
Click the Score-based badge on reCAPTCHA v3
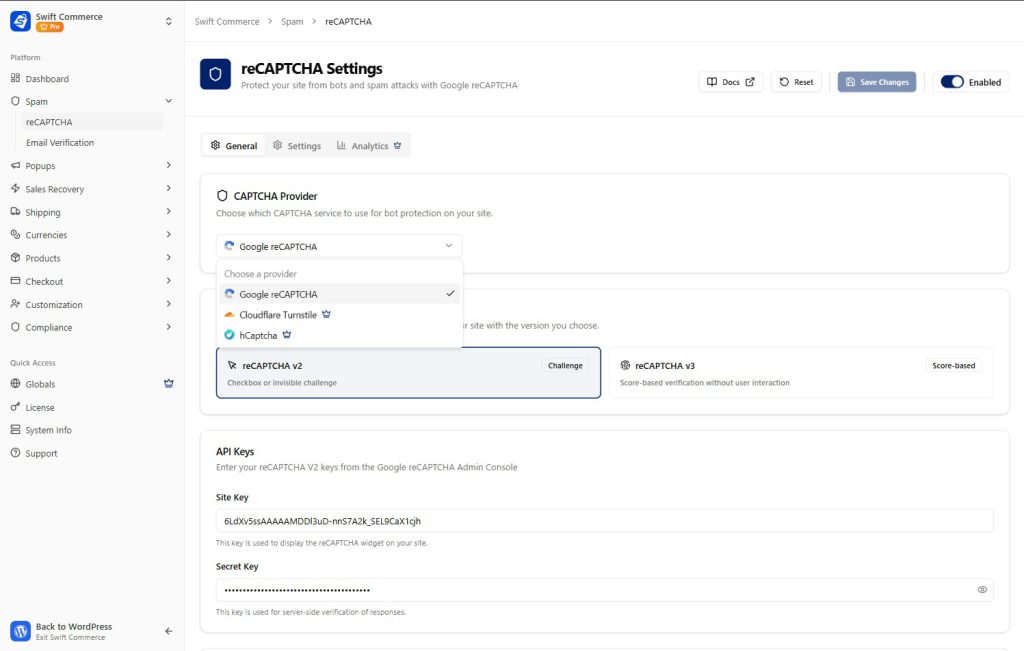coord(953,366)
